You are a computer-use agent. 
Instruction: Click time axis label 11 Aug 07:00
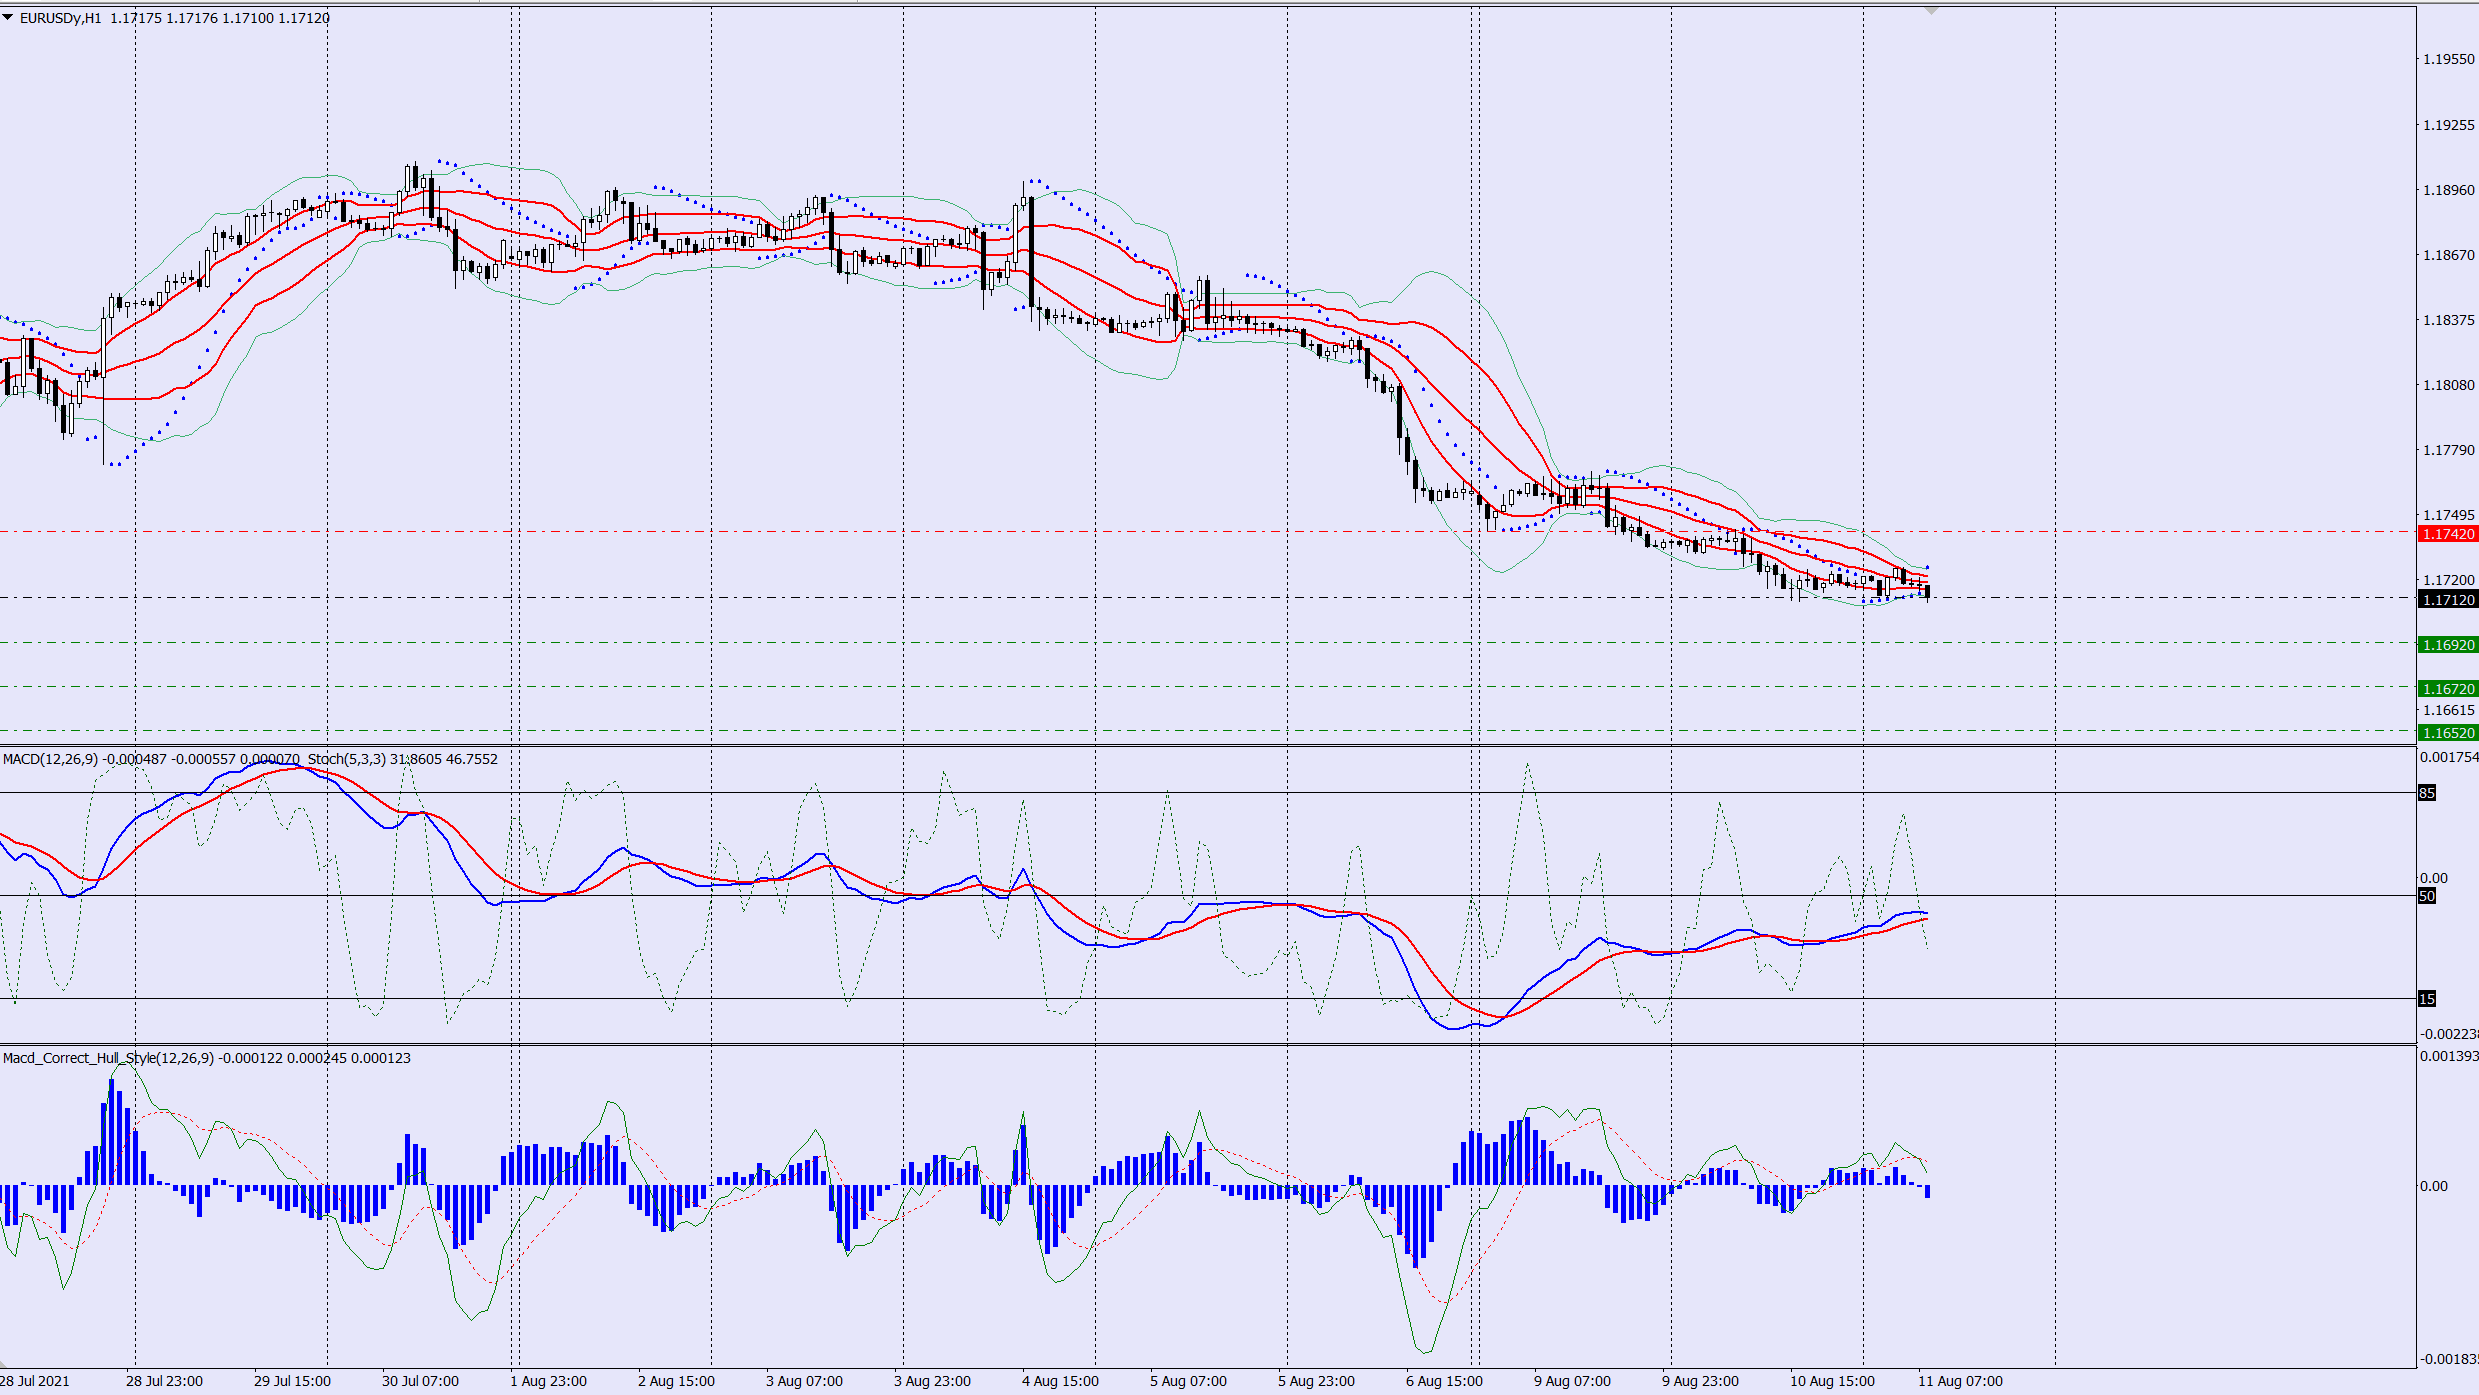[1960, 1381]
